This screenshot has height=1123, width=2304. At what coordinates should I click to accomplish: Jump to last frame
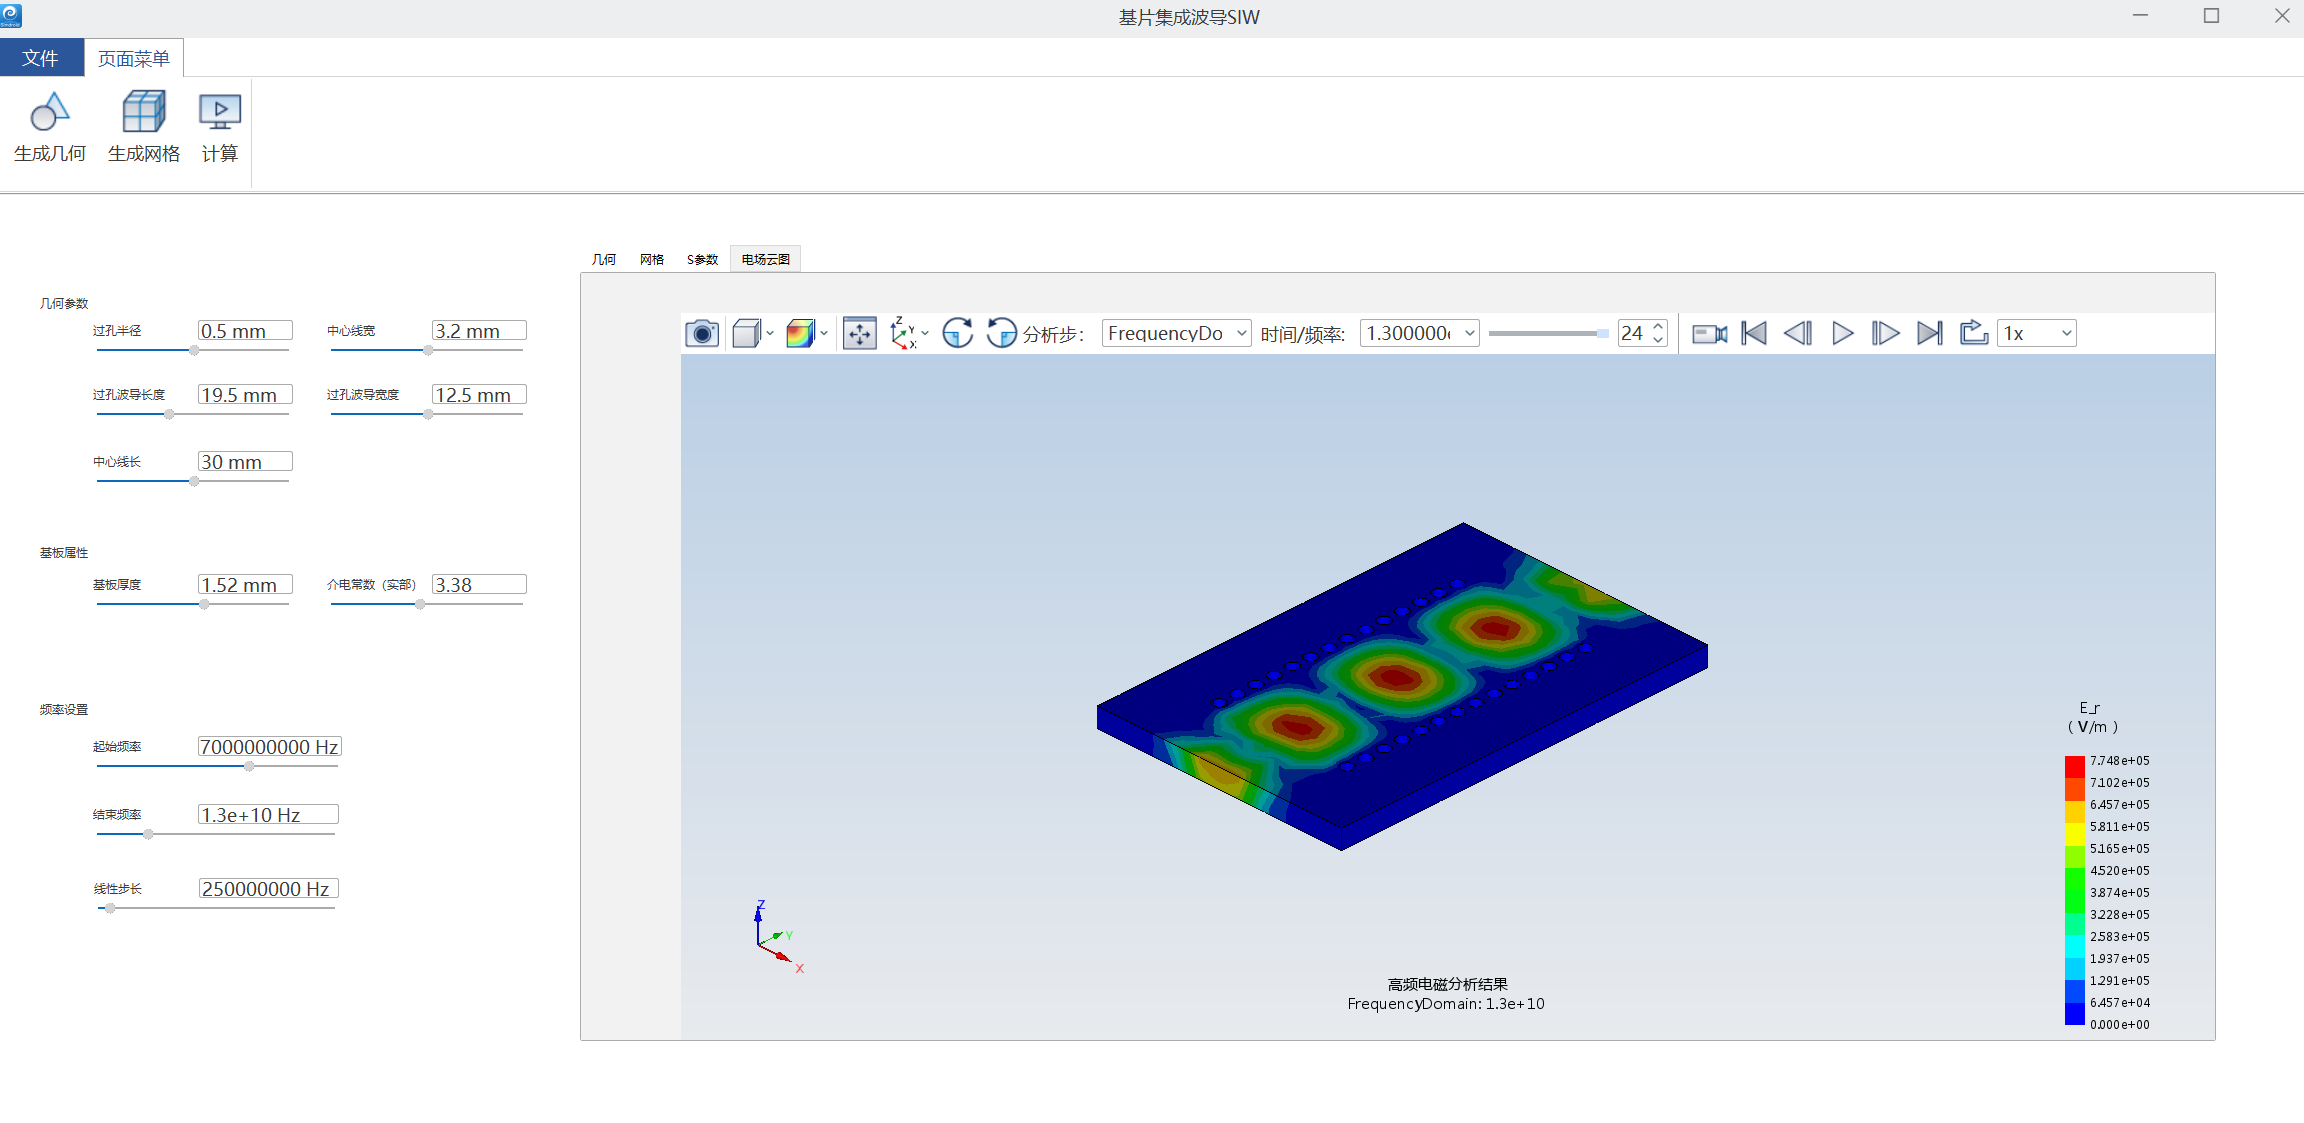coord(1930,333)
